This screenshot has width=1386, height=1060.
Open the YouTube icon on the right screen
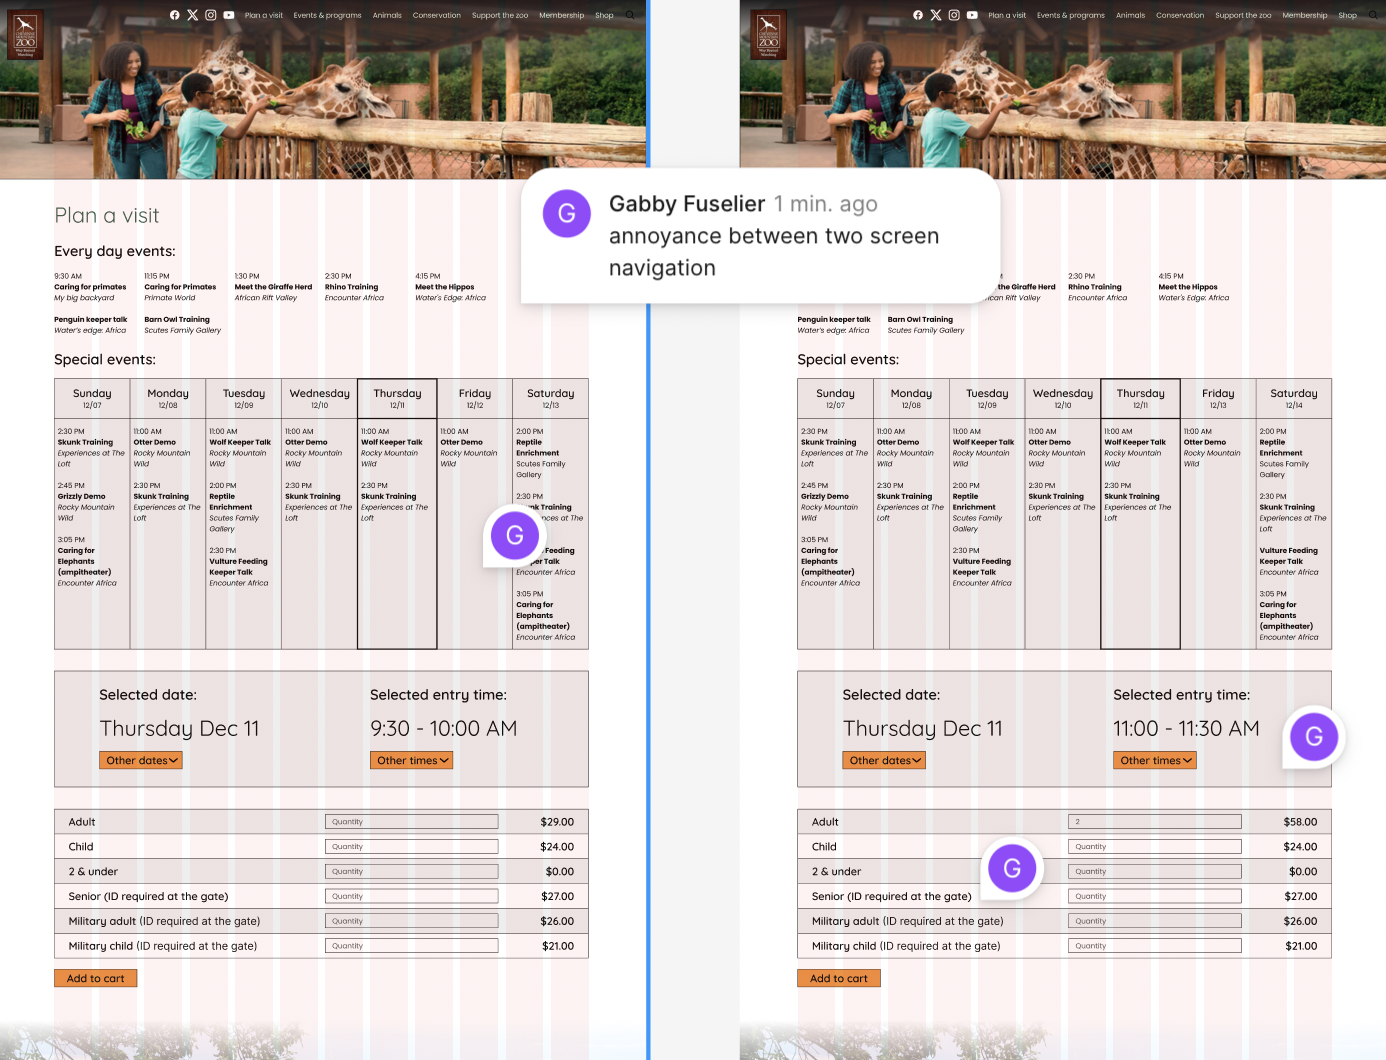point(971,15)
